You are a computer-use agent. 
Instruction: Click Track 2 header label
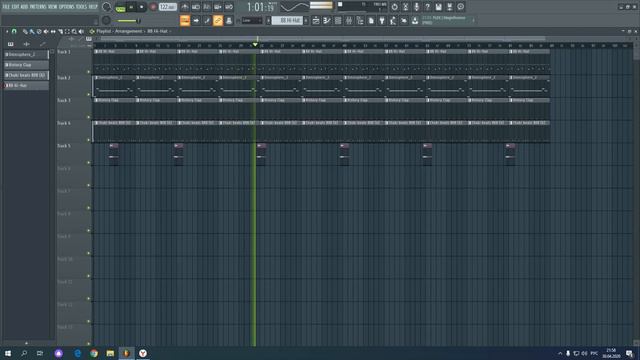pyautogui.click(x=64, y=78)
